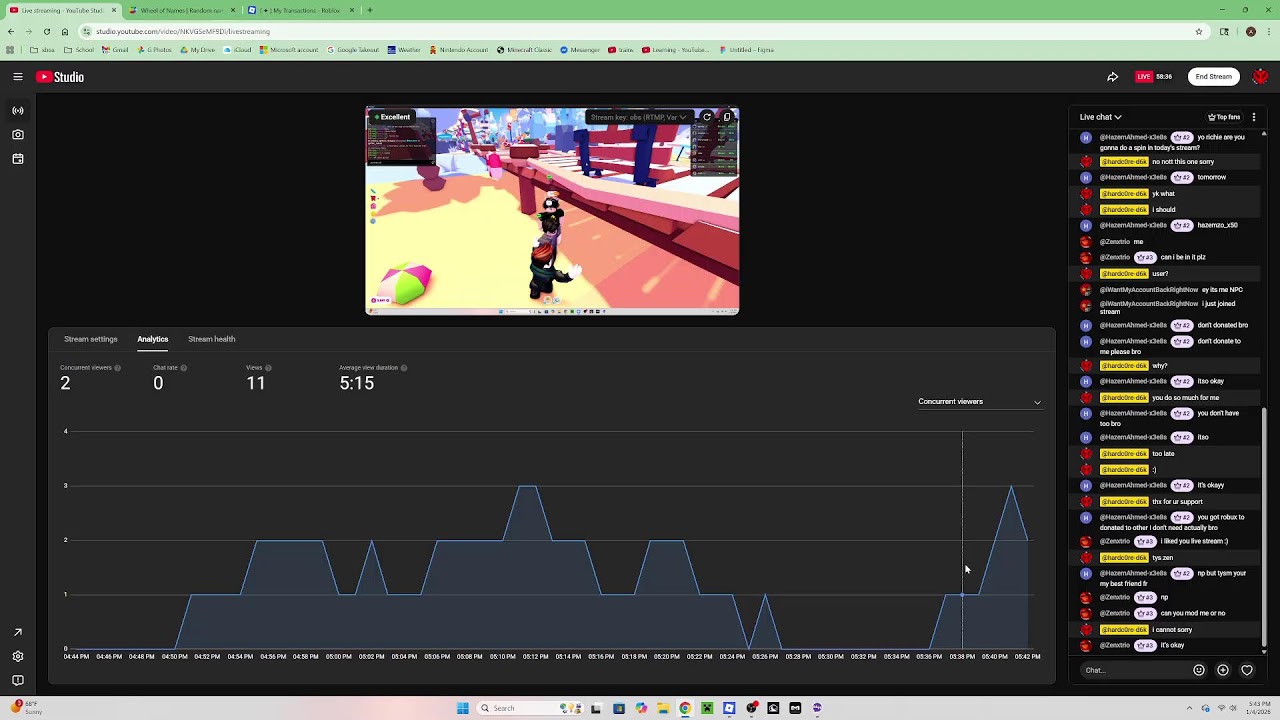1280x720 pixels.
Task: Click the live chat vertical scrollbar
Action: point(1264,525)
